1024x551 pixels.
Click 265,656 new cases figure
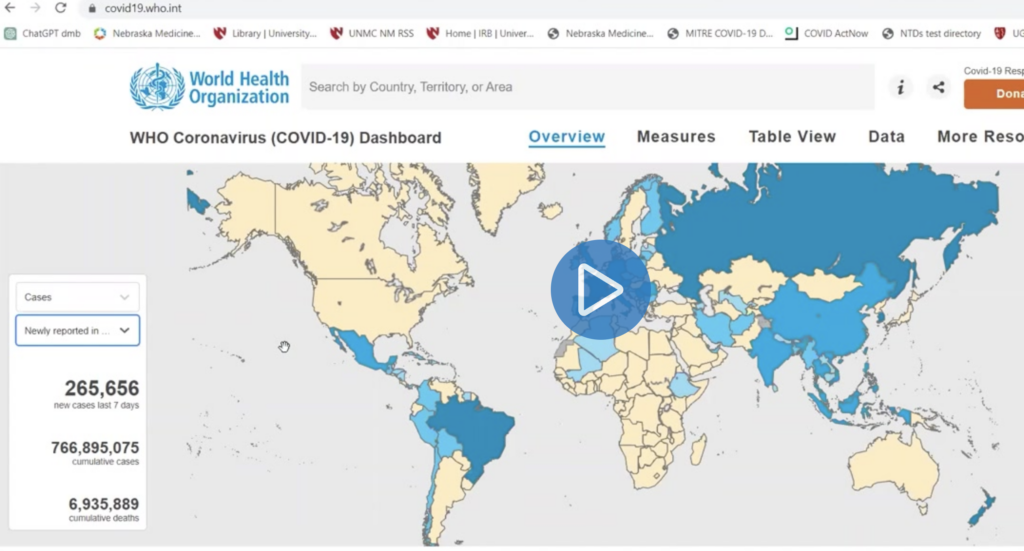coord(102,388)
